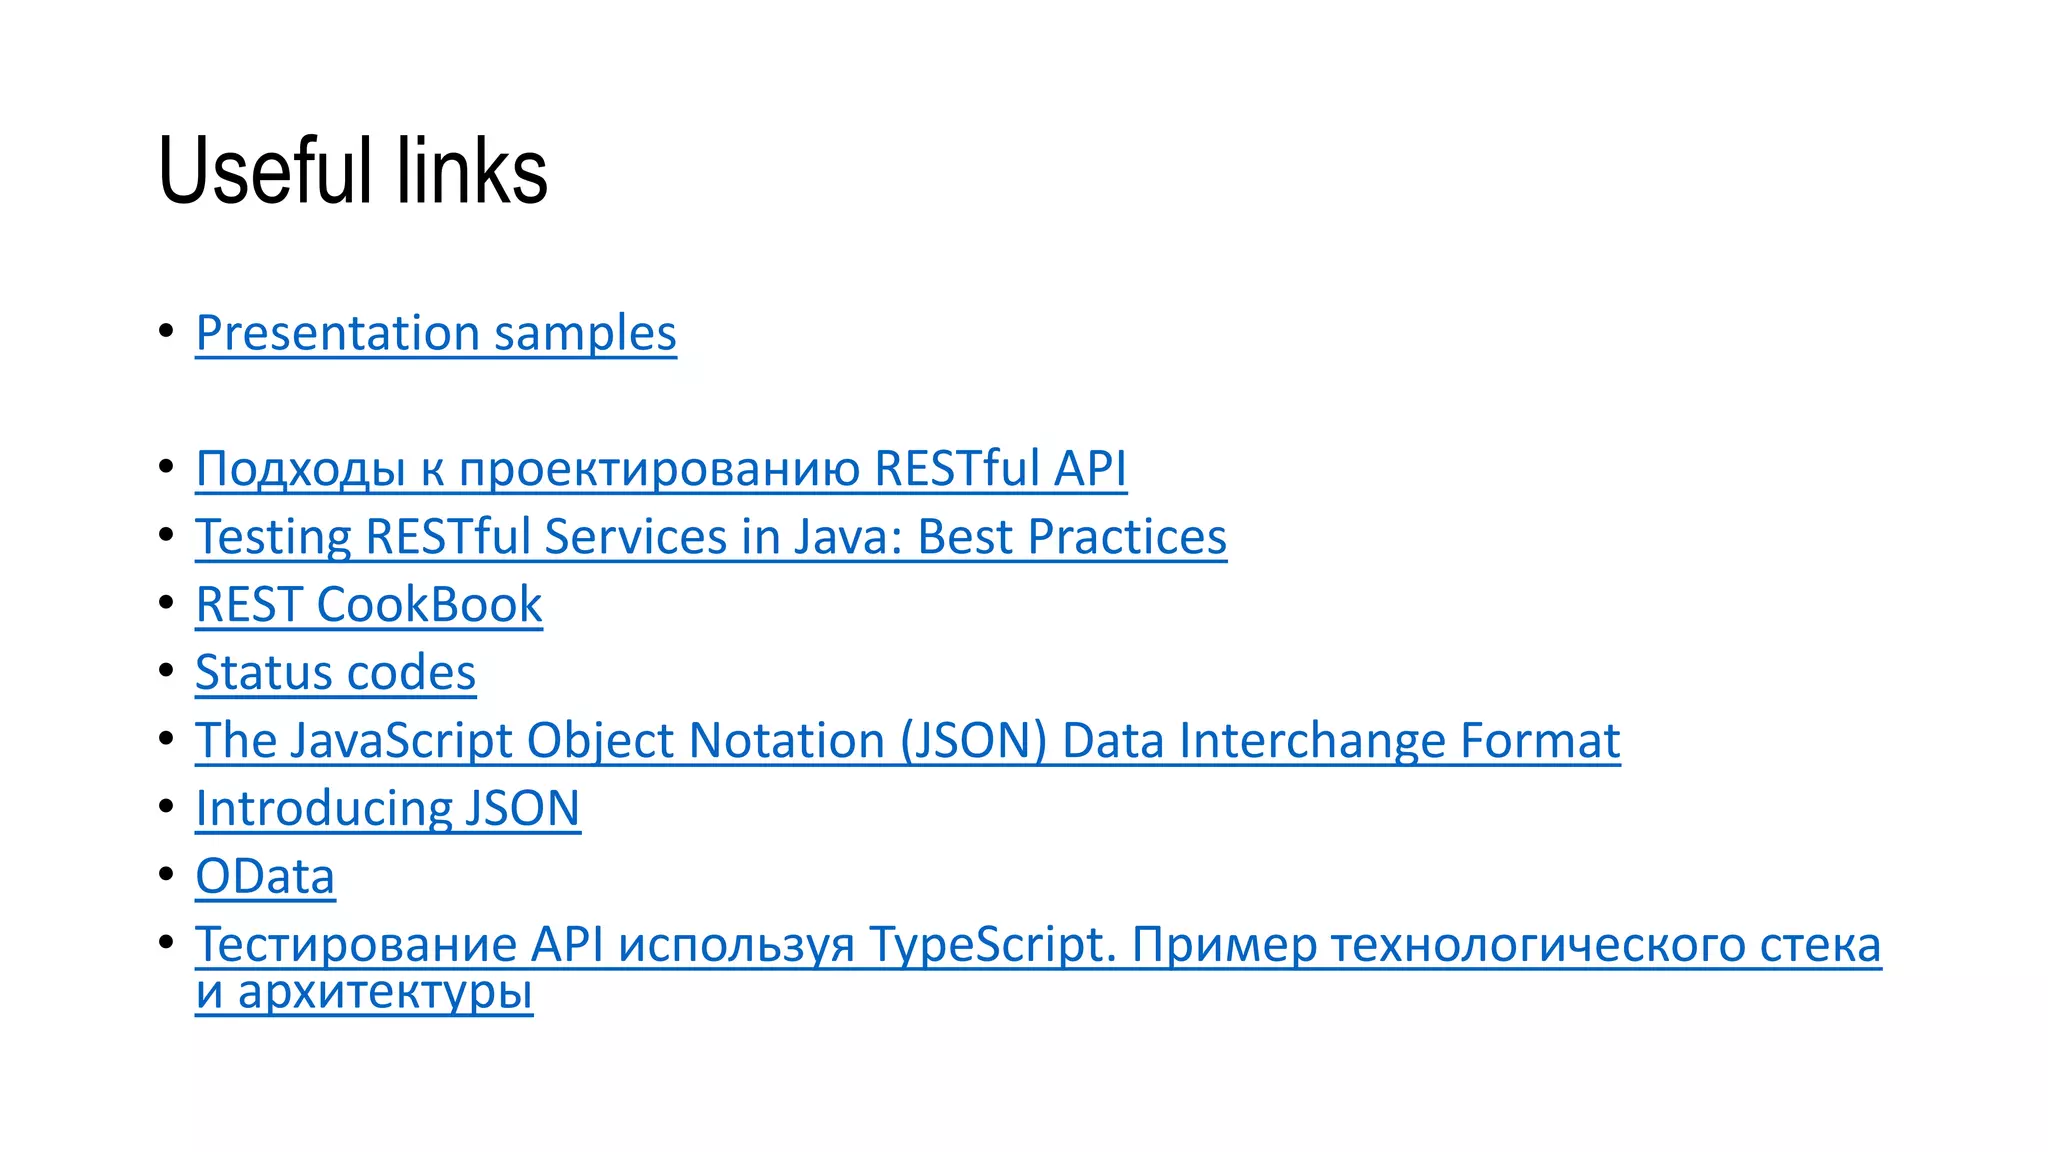This screenshot has width=2048, height=1152.
Task: Click the bullet before Тестирование API
Action: (166, 943)
